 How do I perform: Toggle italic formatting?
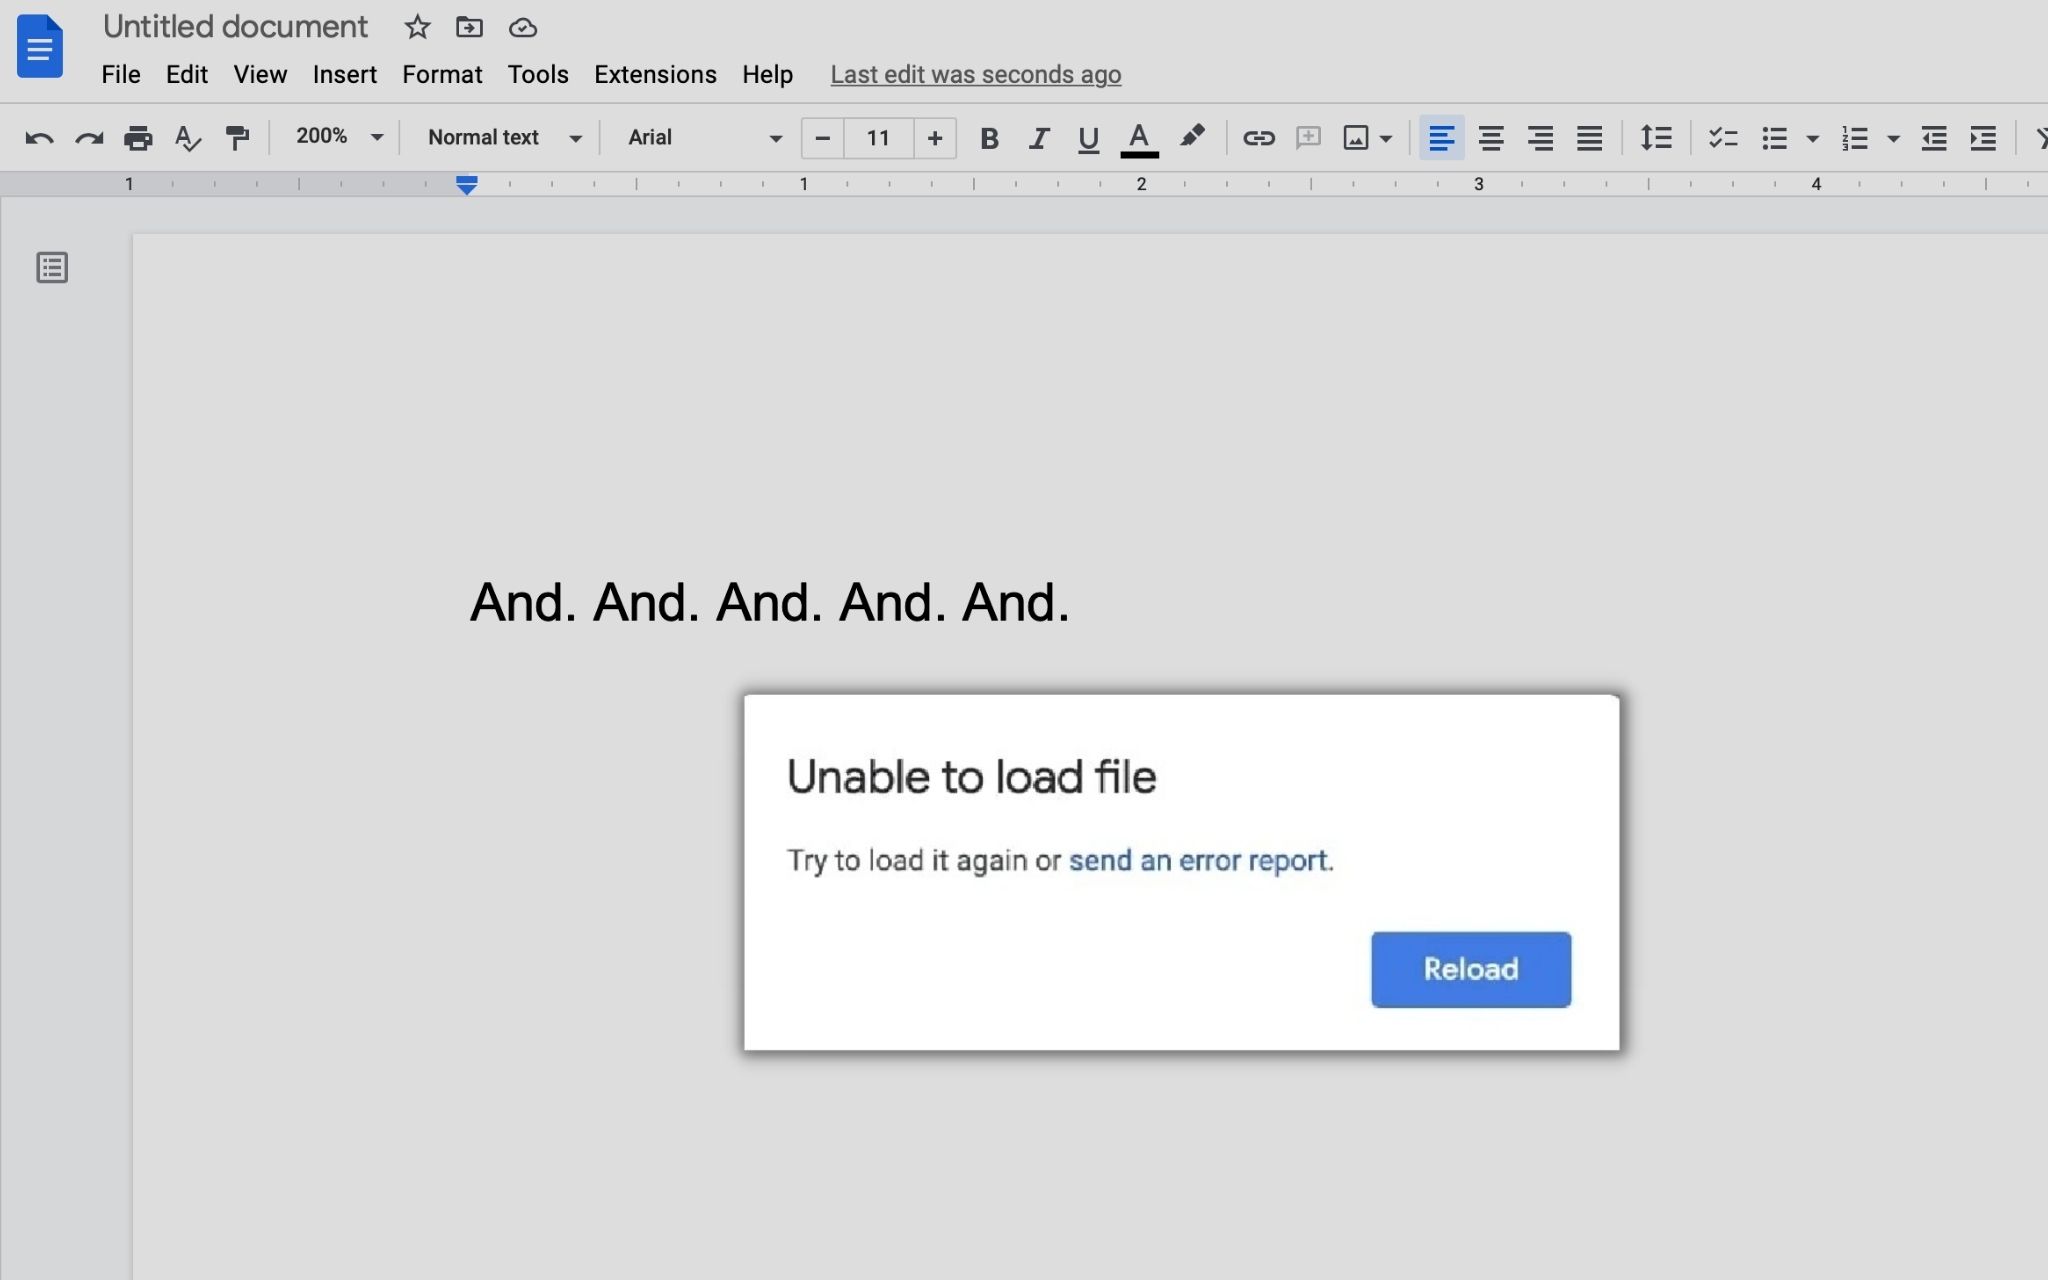(1039, 138)
